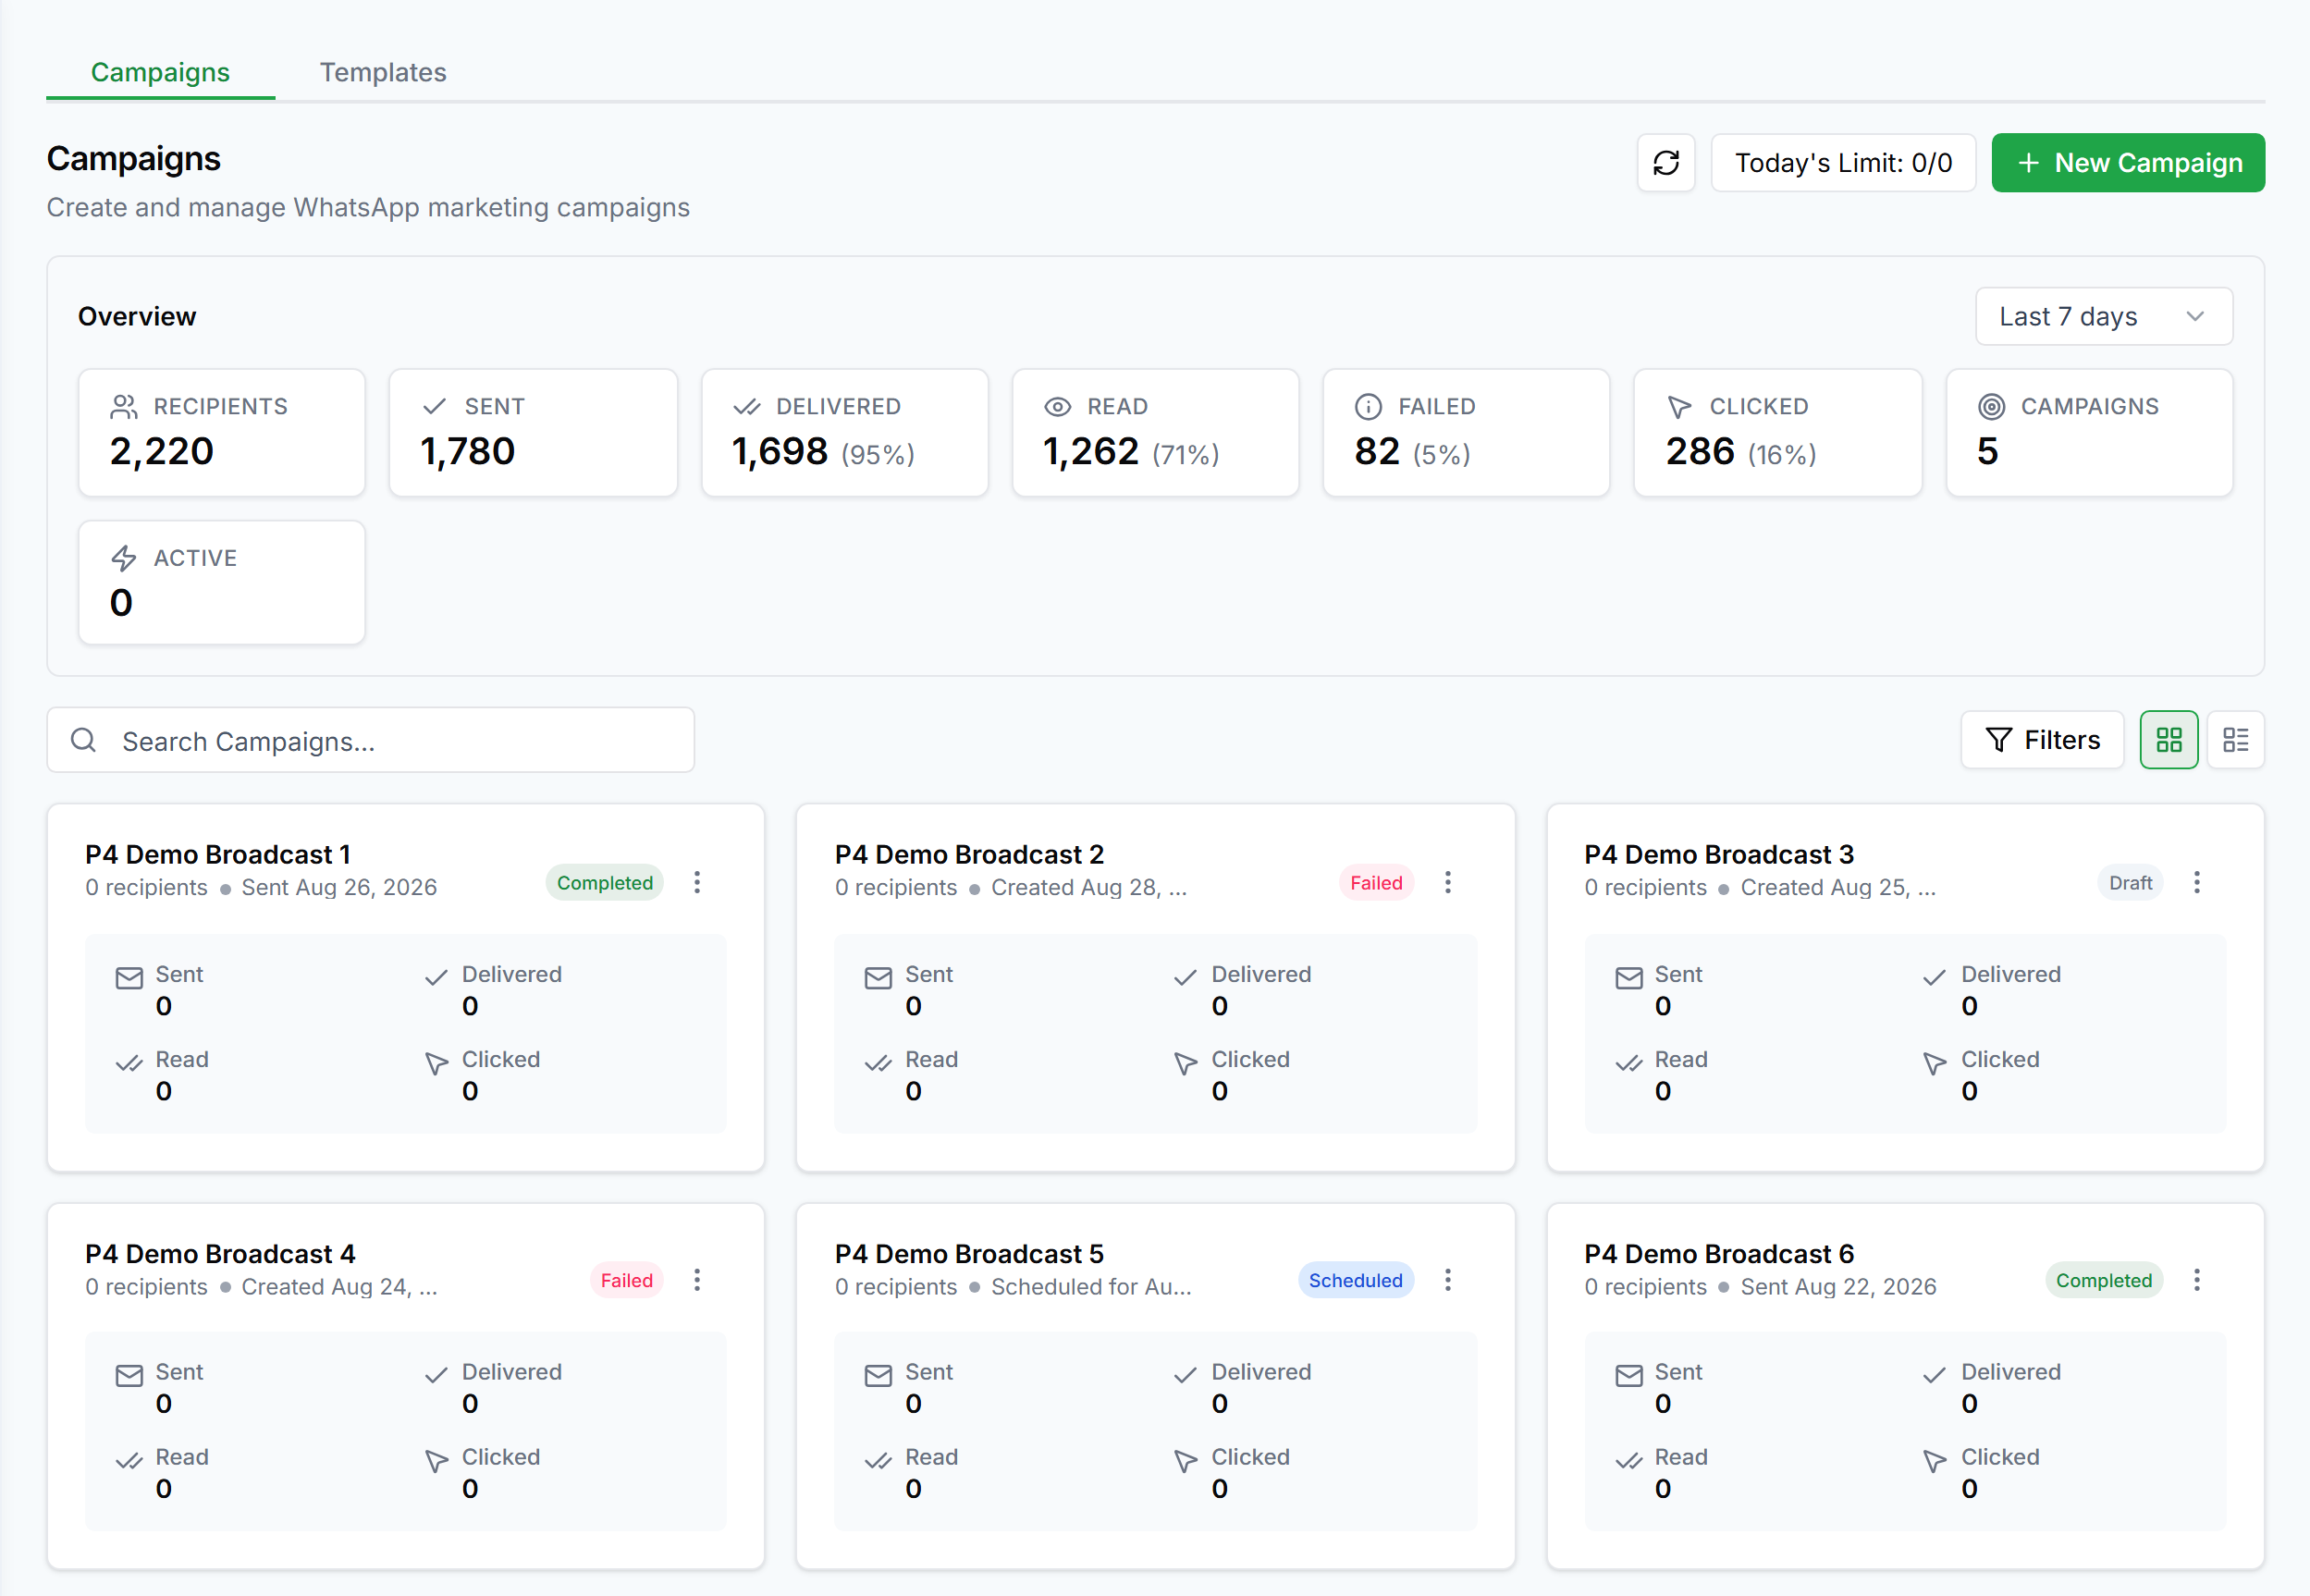
Task: Refresh campaigns with the reload icon
Action: (x=1666, y=163)
